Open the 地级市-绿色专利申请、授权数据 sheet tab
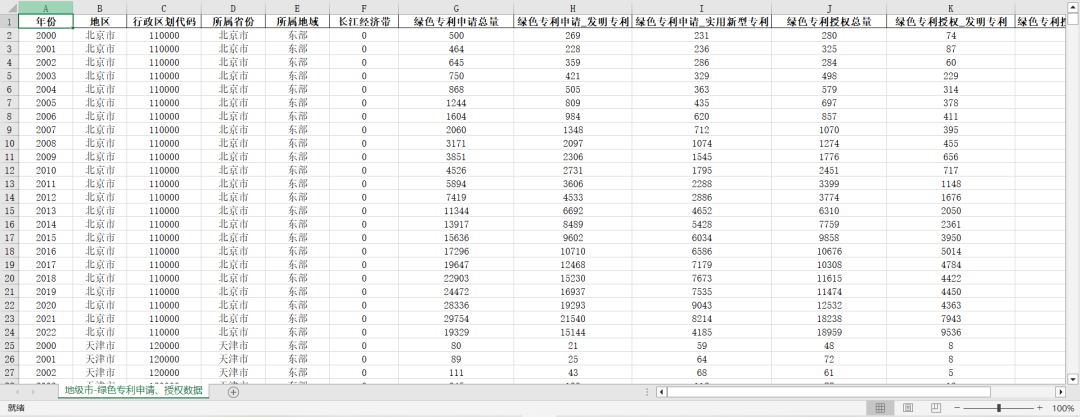 pos(134,390)
